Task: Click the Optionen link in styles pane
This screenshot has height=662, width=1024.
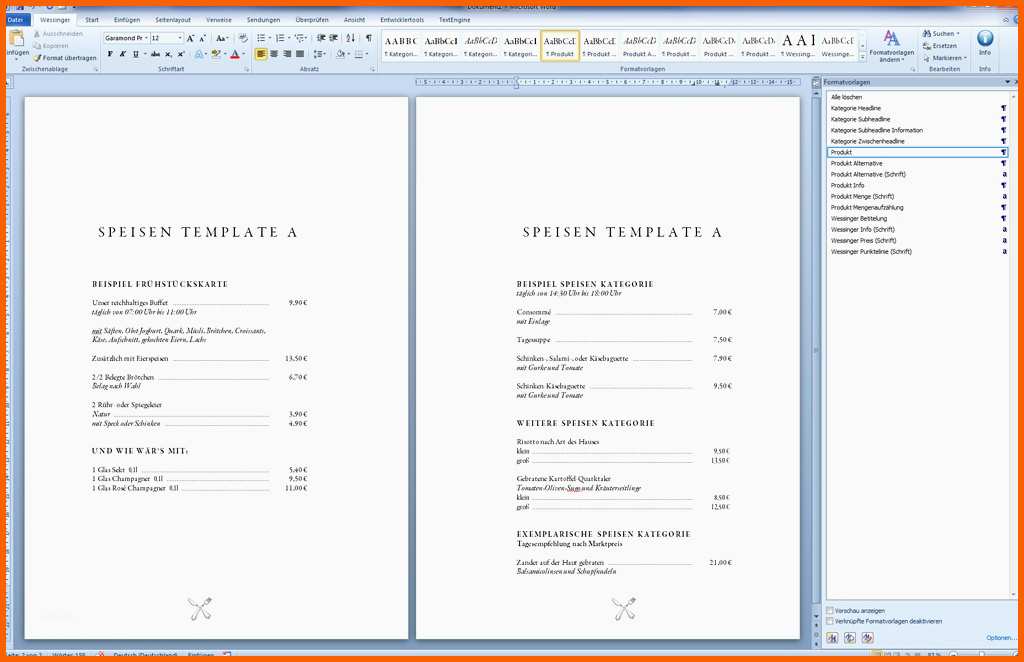Action: tap(1000, 638)
